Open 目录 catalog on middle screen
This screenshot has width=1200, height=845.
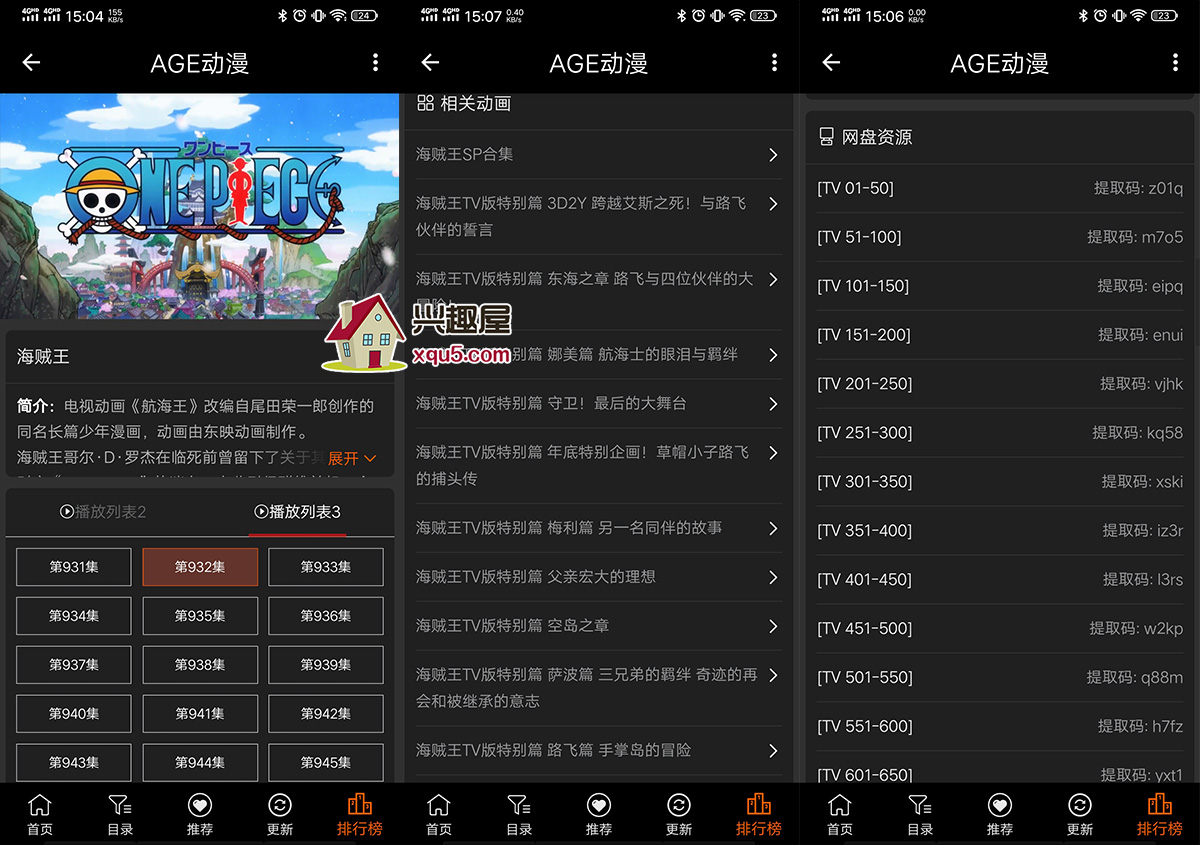pyautogui.click(x=519, y=814)
